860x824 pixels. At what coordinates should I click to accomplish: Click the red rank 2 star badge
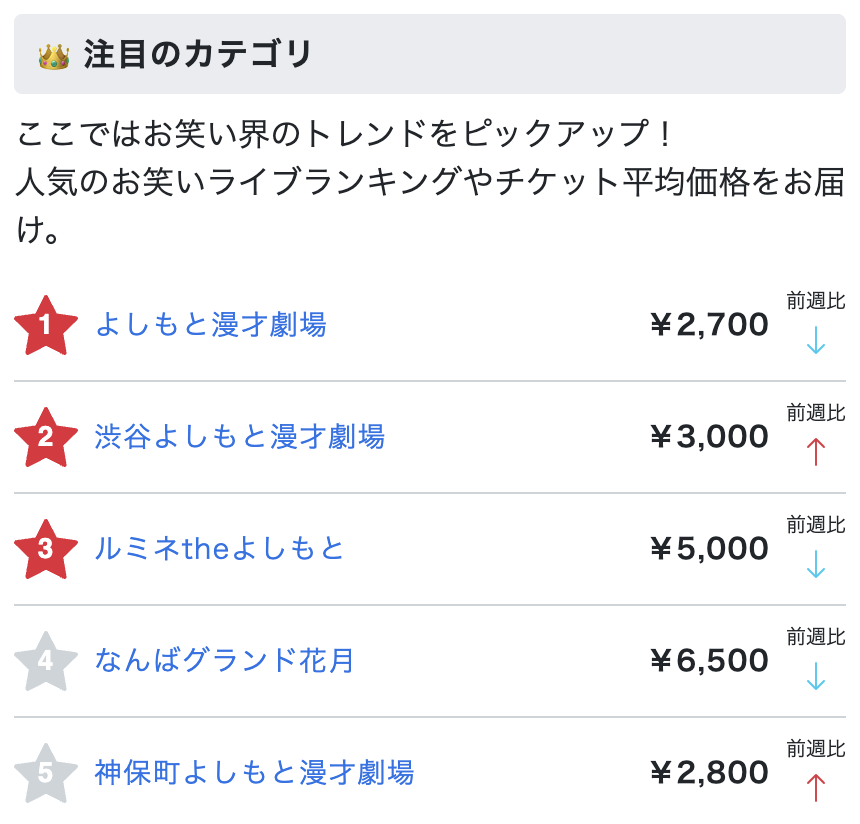click(45, 438)
